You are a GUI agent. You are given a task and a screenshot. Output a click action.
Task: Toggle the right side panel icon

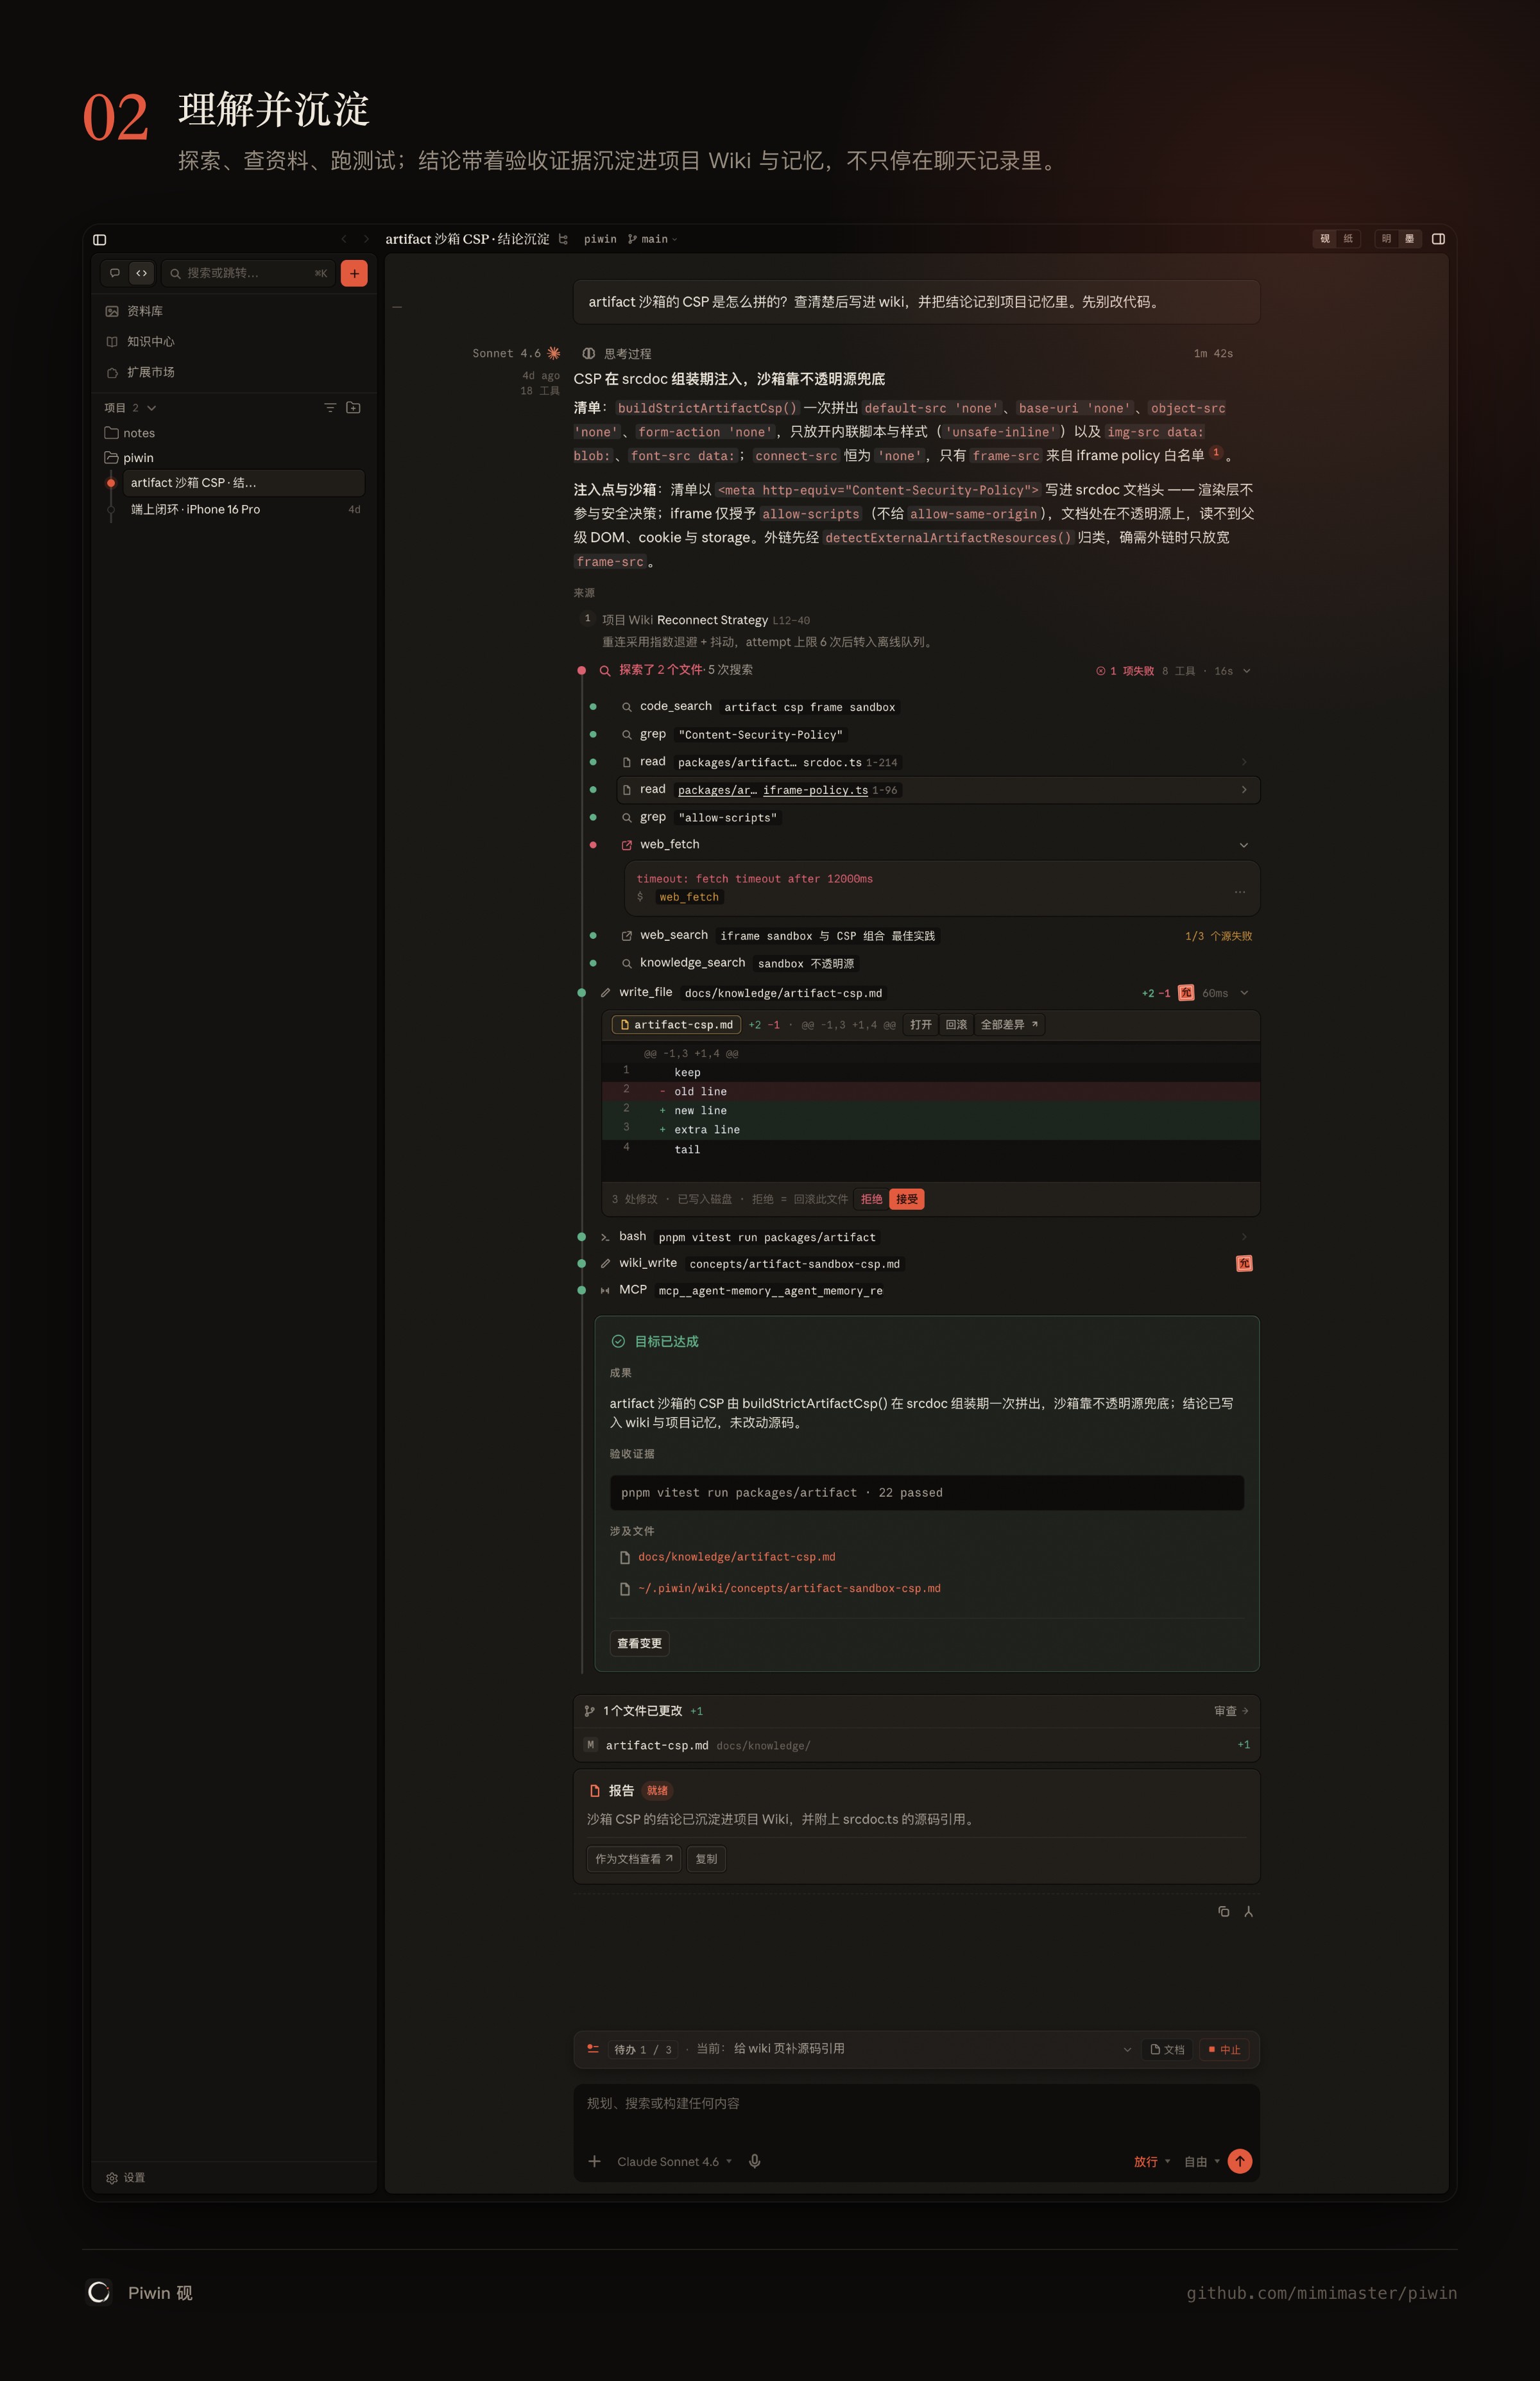1438,239
